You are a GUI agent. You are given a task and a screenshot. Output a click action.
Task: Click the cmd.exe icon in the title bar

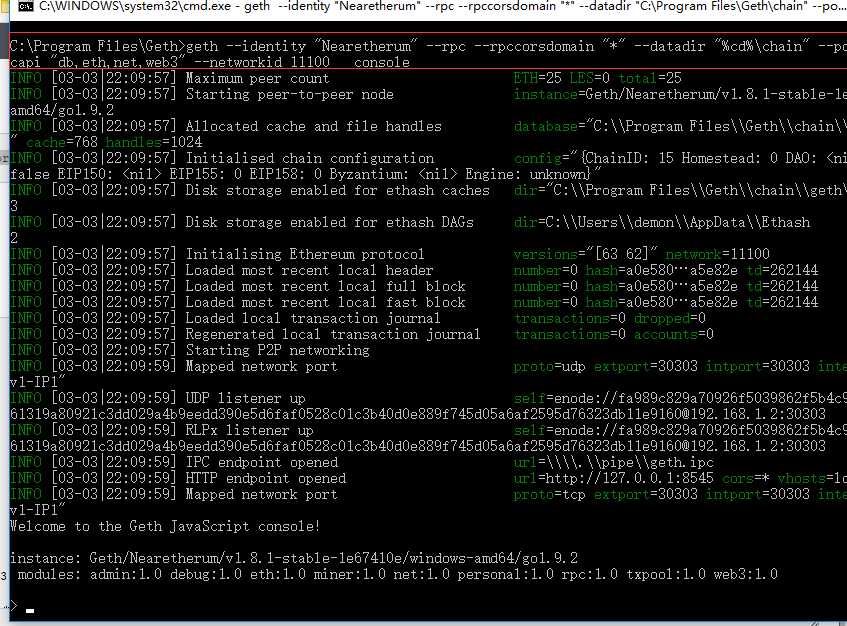point(25,6)
